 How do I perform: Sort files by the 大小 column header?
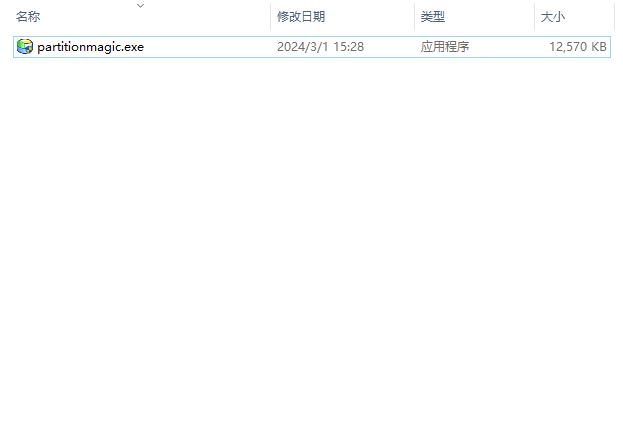(x=553, y=17)
